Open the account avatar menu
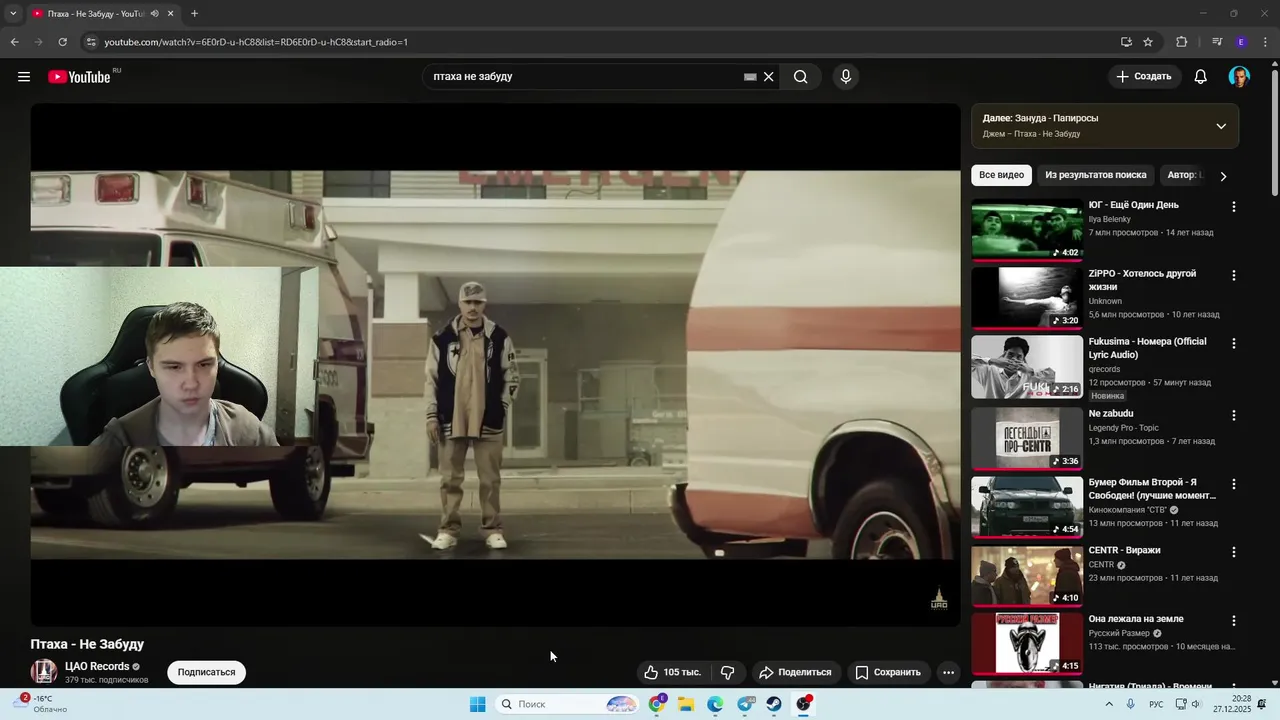 pos(1239,77)
